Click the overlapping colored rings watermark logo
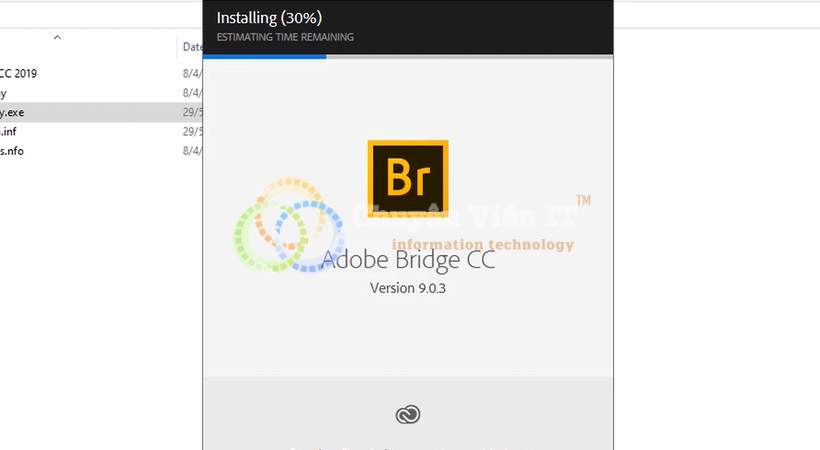The image size is (820, 450). [289, 225]
